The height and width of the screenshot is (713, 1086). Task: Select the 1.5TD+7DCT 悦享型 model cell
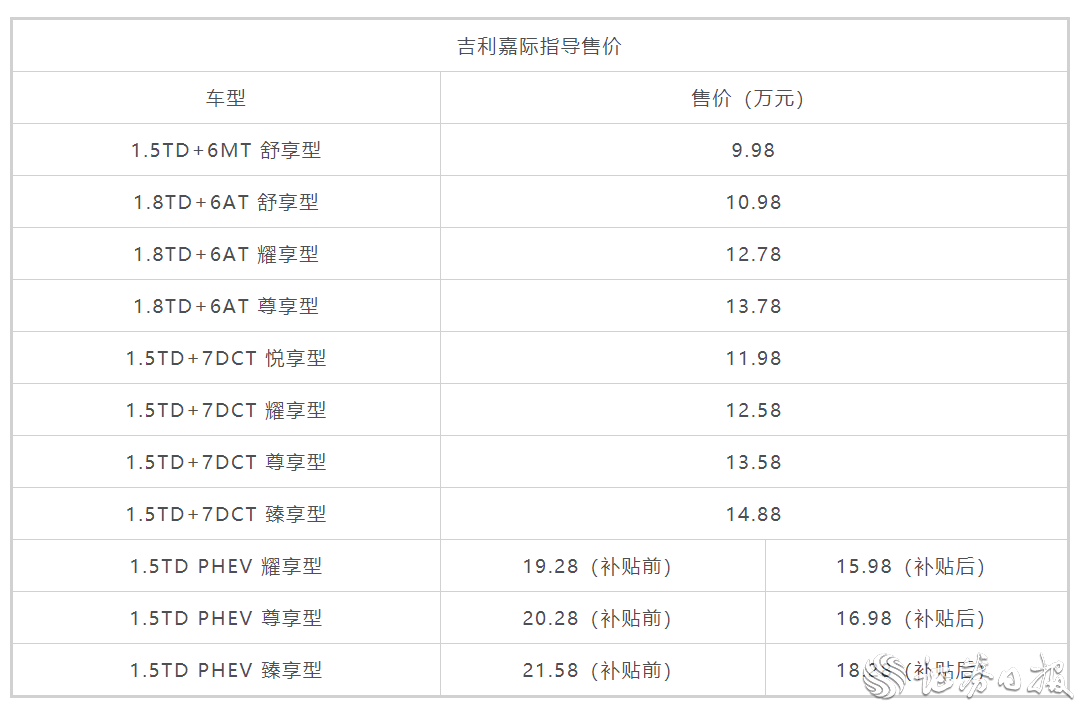tap(226, 358)
